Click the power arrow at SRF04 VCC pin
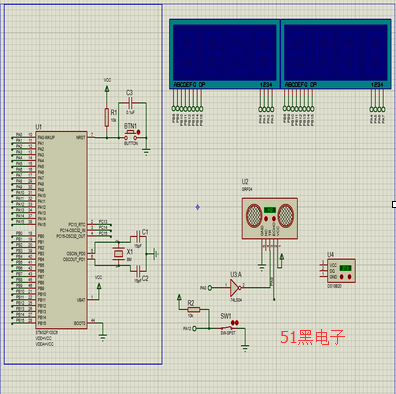396x394 pixels. [282, 256]
